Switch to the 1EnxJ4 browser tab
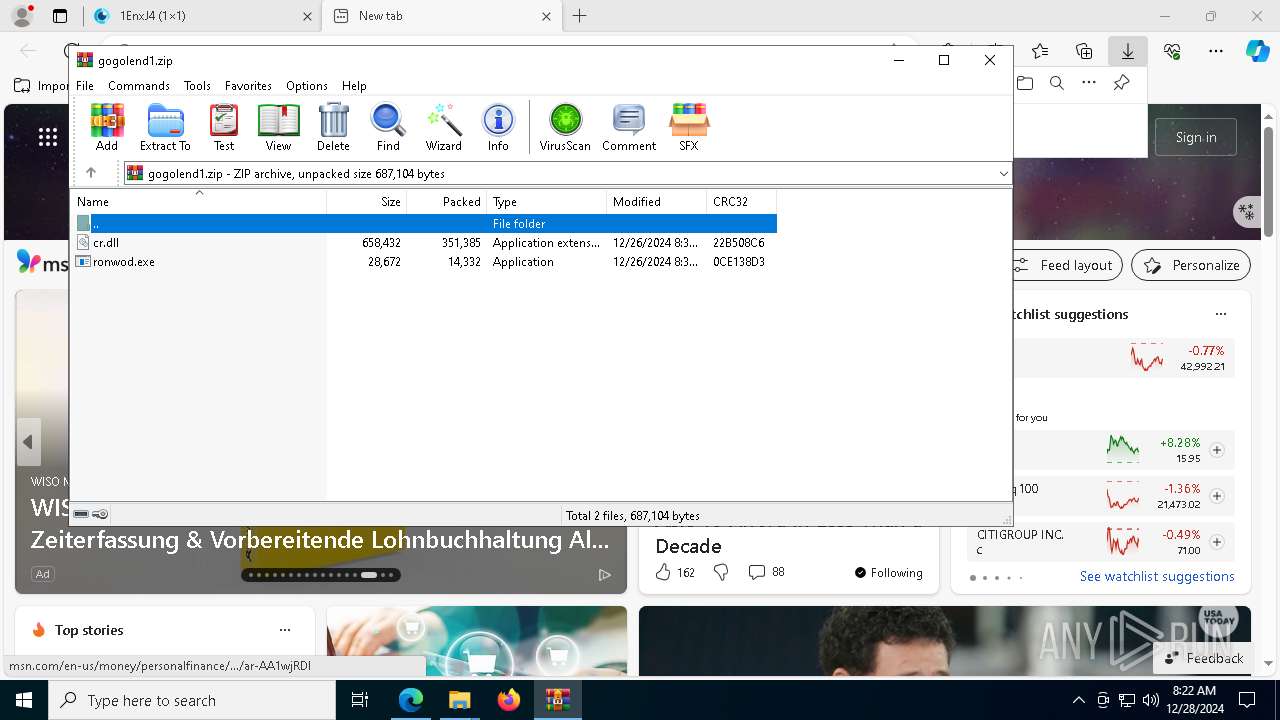Viewport: 1280px width, 720px height. coord(200,16)
